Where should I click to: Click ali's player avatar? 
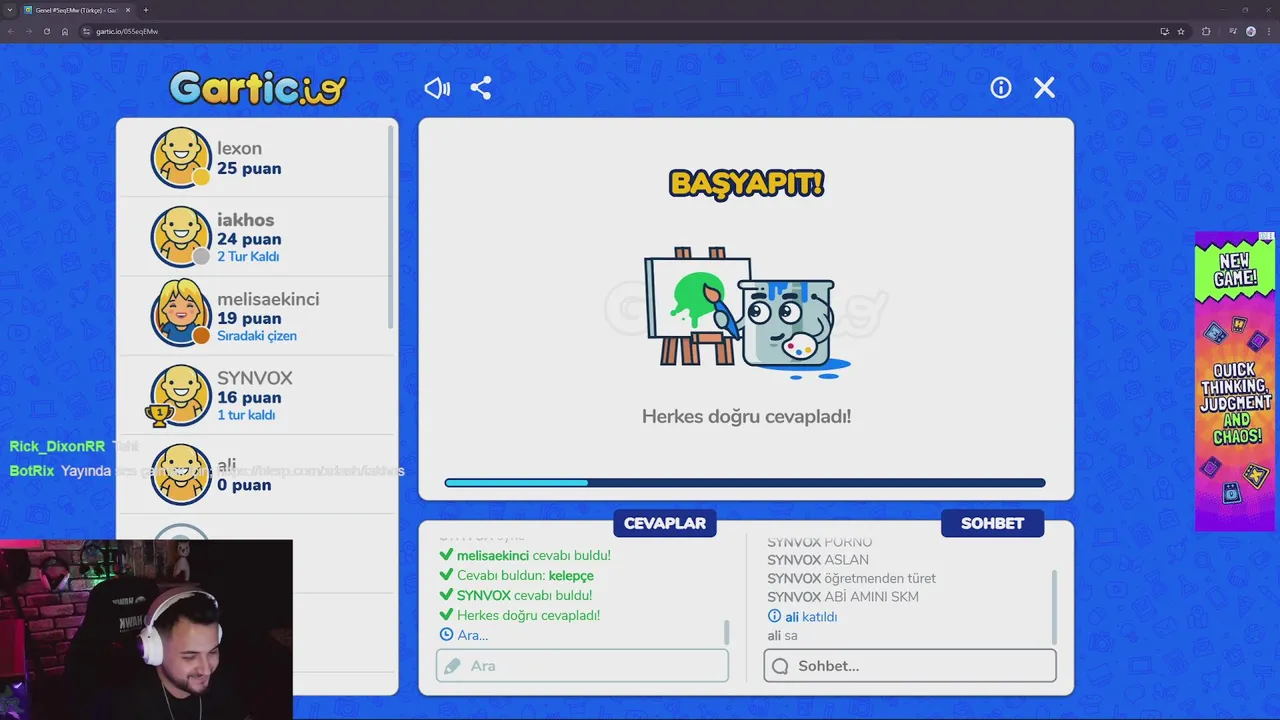[x=181, y=473]
